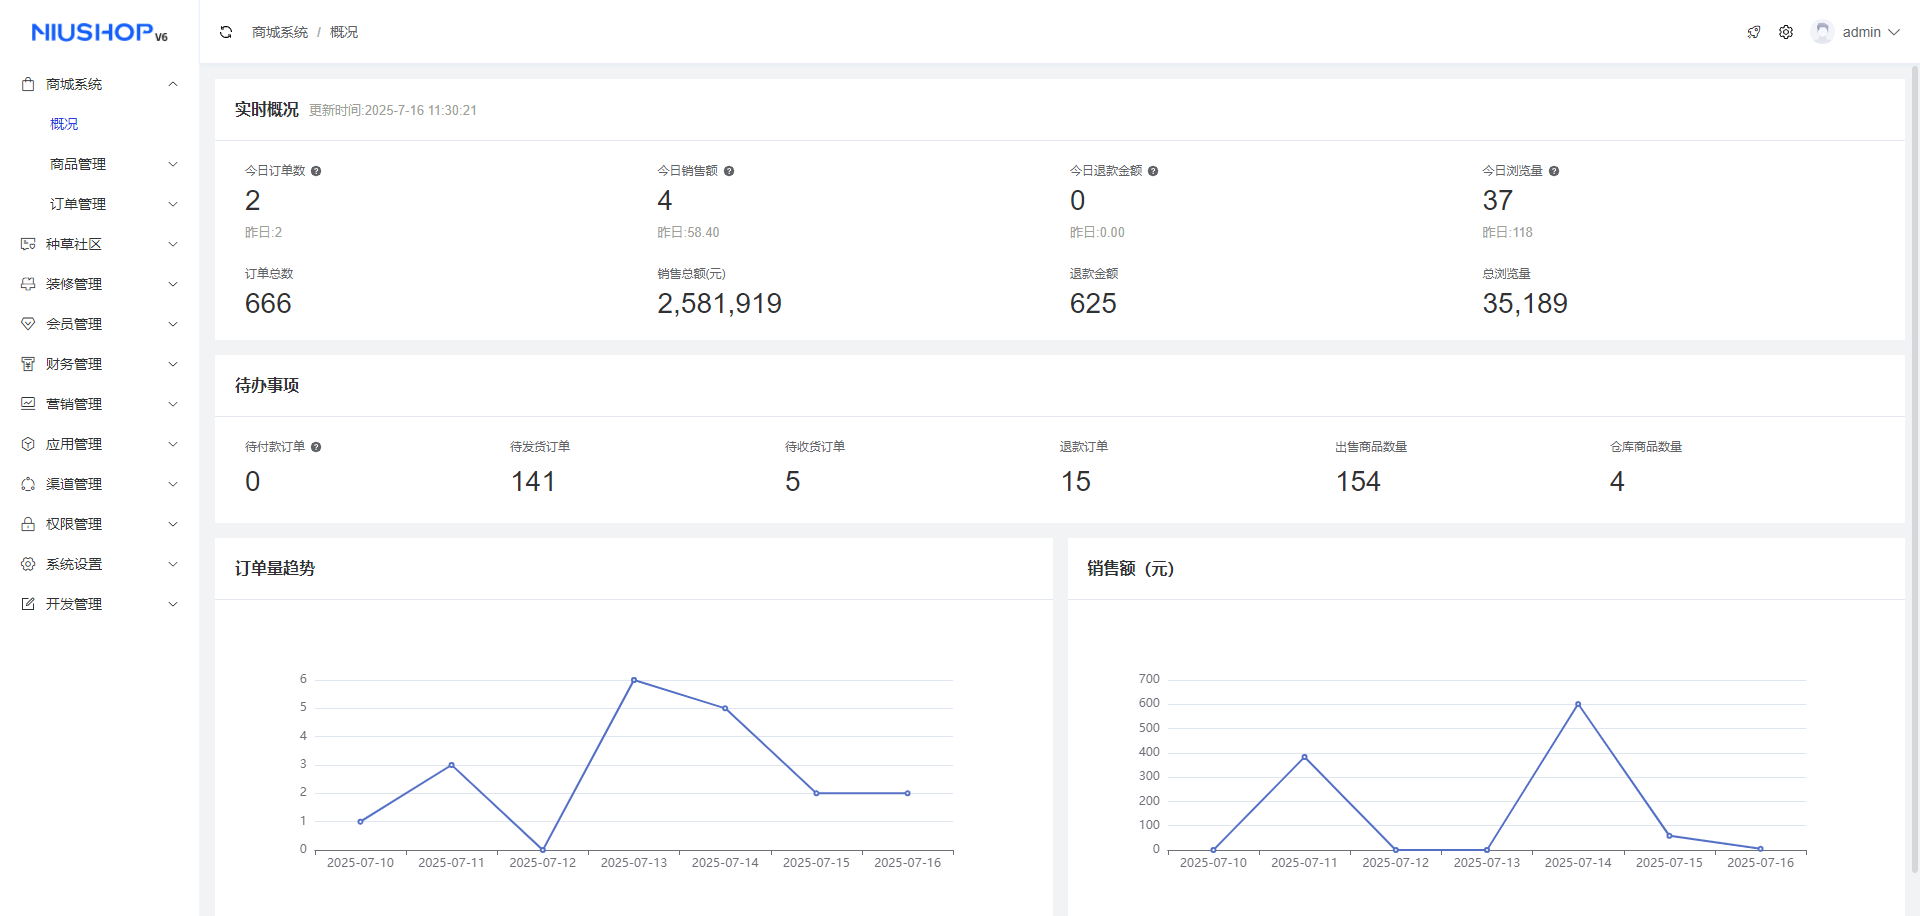Click the help icon beside 今日退款金额
Screen dimensions: 1920x916
pyautogui.click(x=1153, y=171)
